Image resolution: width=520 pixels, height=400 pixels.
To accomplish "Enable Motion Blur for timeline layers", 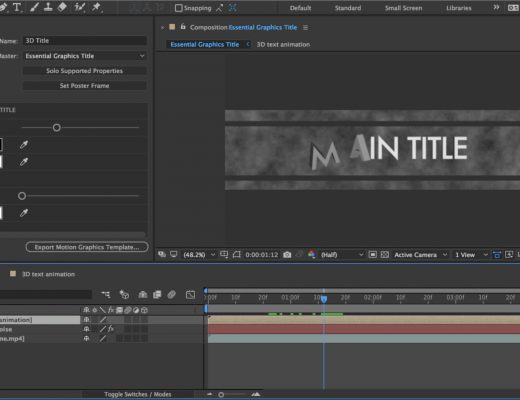I will (x=171, y=294).
